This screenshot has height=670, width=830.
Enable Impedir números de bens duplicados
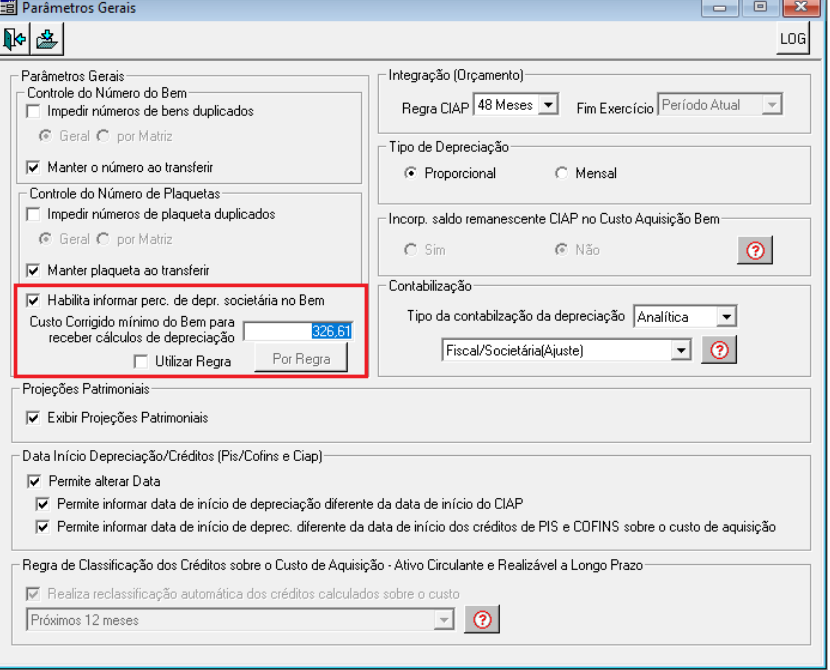click(x=33, y=111)
